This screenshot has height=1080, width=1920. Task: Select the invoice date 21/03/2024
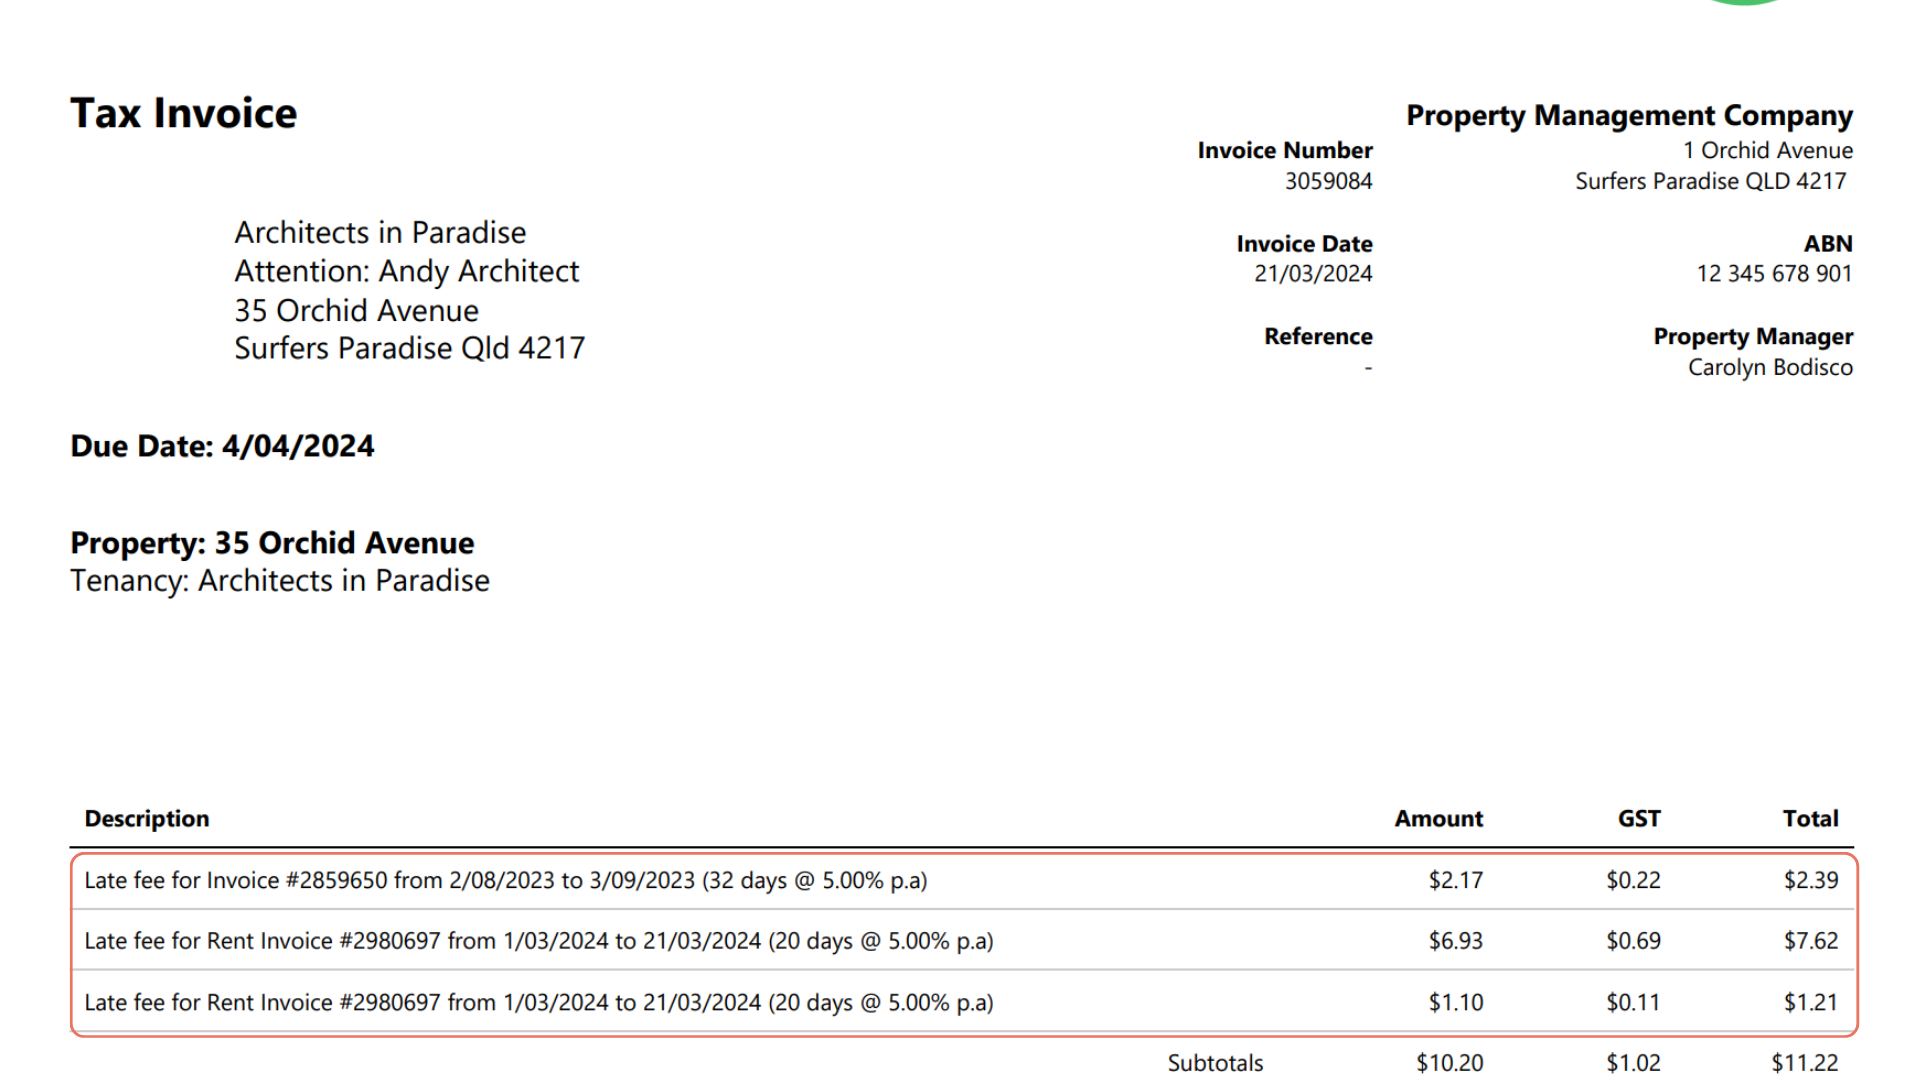[x=1313, y=274]
